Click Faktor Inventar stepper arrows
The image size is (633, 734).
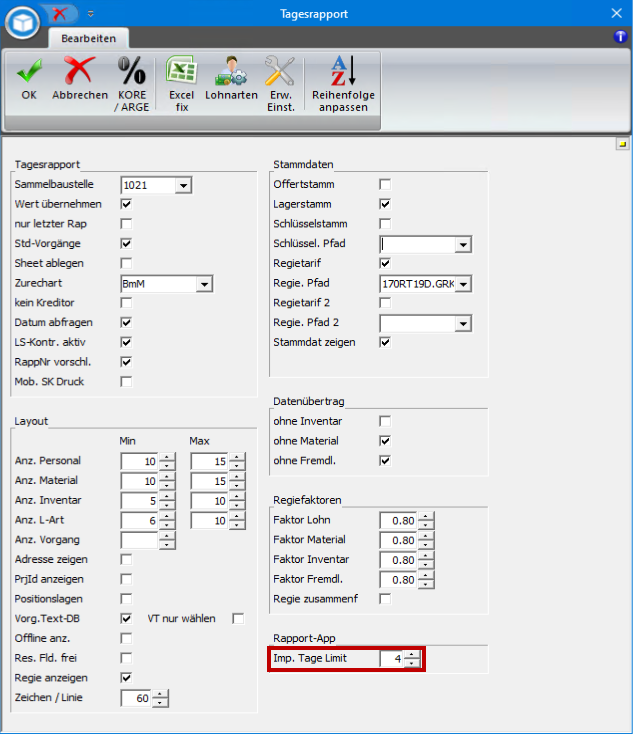pos(426,560)
